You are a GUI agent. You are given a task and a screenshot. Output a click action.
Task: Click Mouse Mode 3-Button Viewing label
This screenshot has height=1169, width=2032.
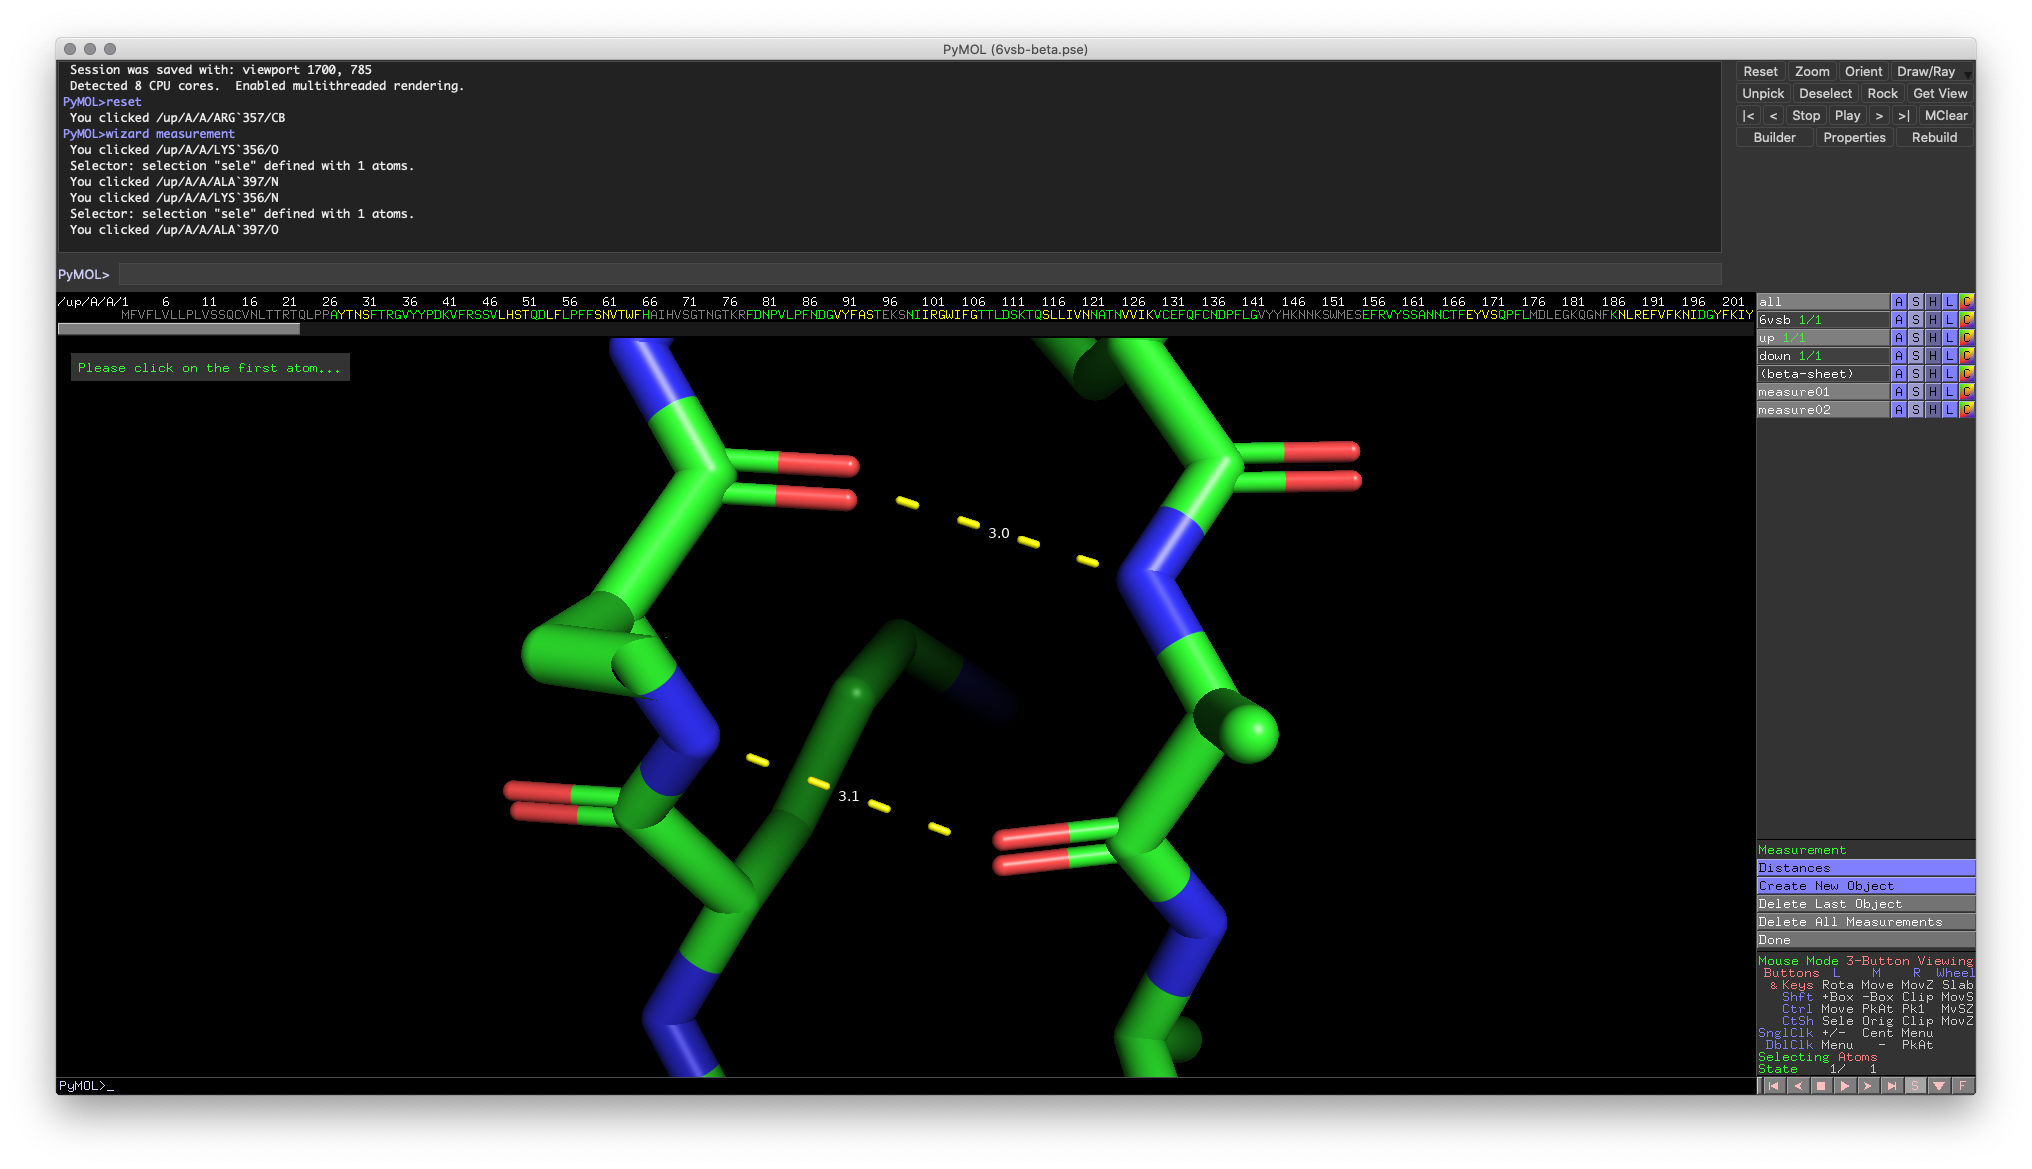pyautogui.click(x=1865, y=961)
